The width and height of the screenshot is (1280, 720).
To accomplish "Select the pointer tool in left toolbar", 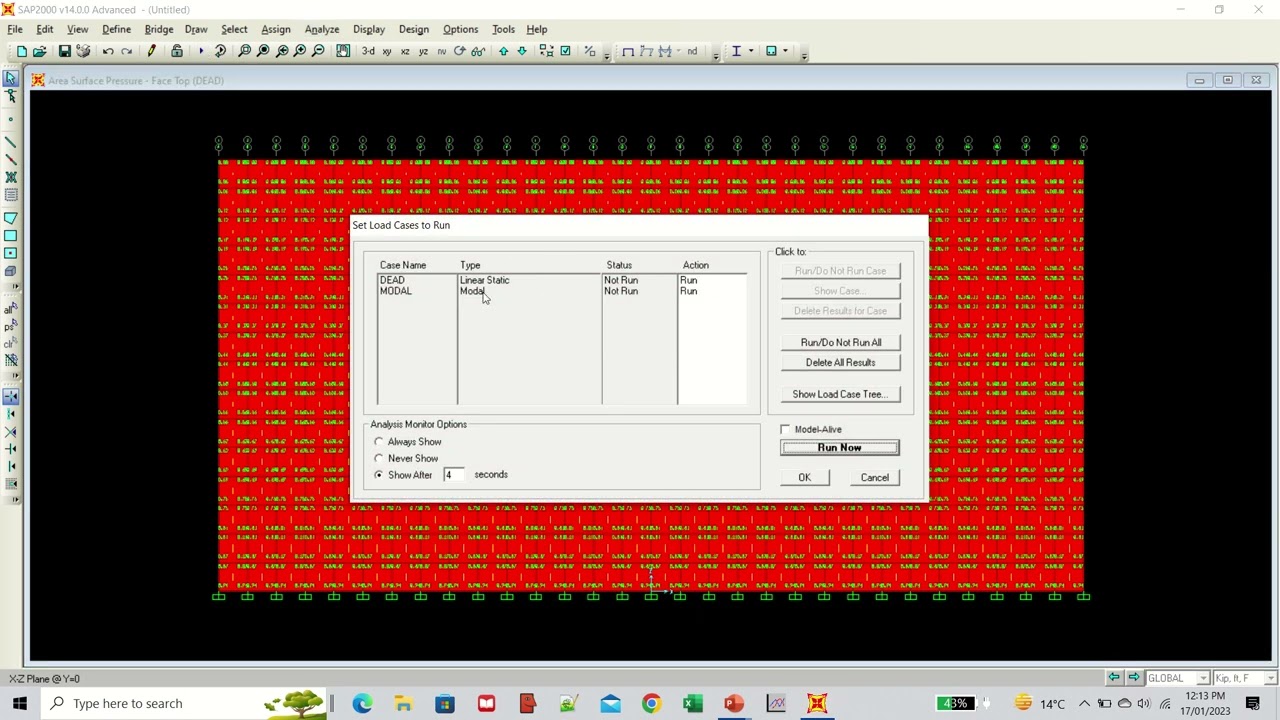I will point(11,79).
